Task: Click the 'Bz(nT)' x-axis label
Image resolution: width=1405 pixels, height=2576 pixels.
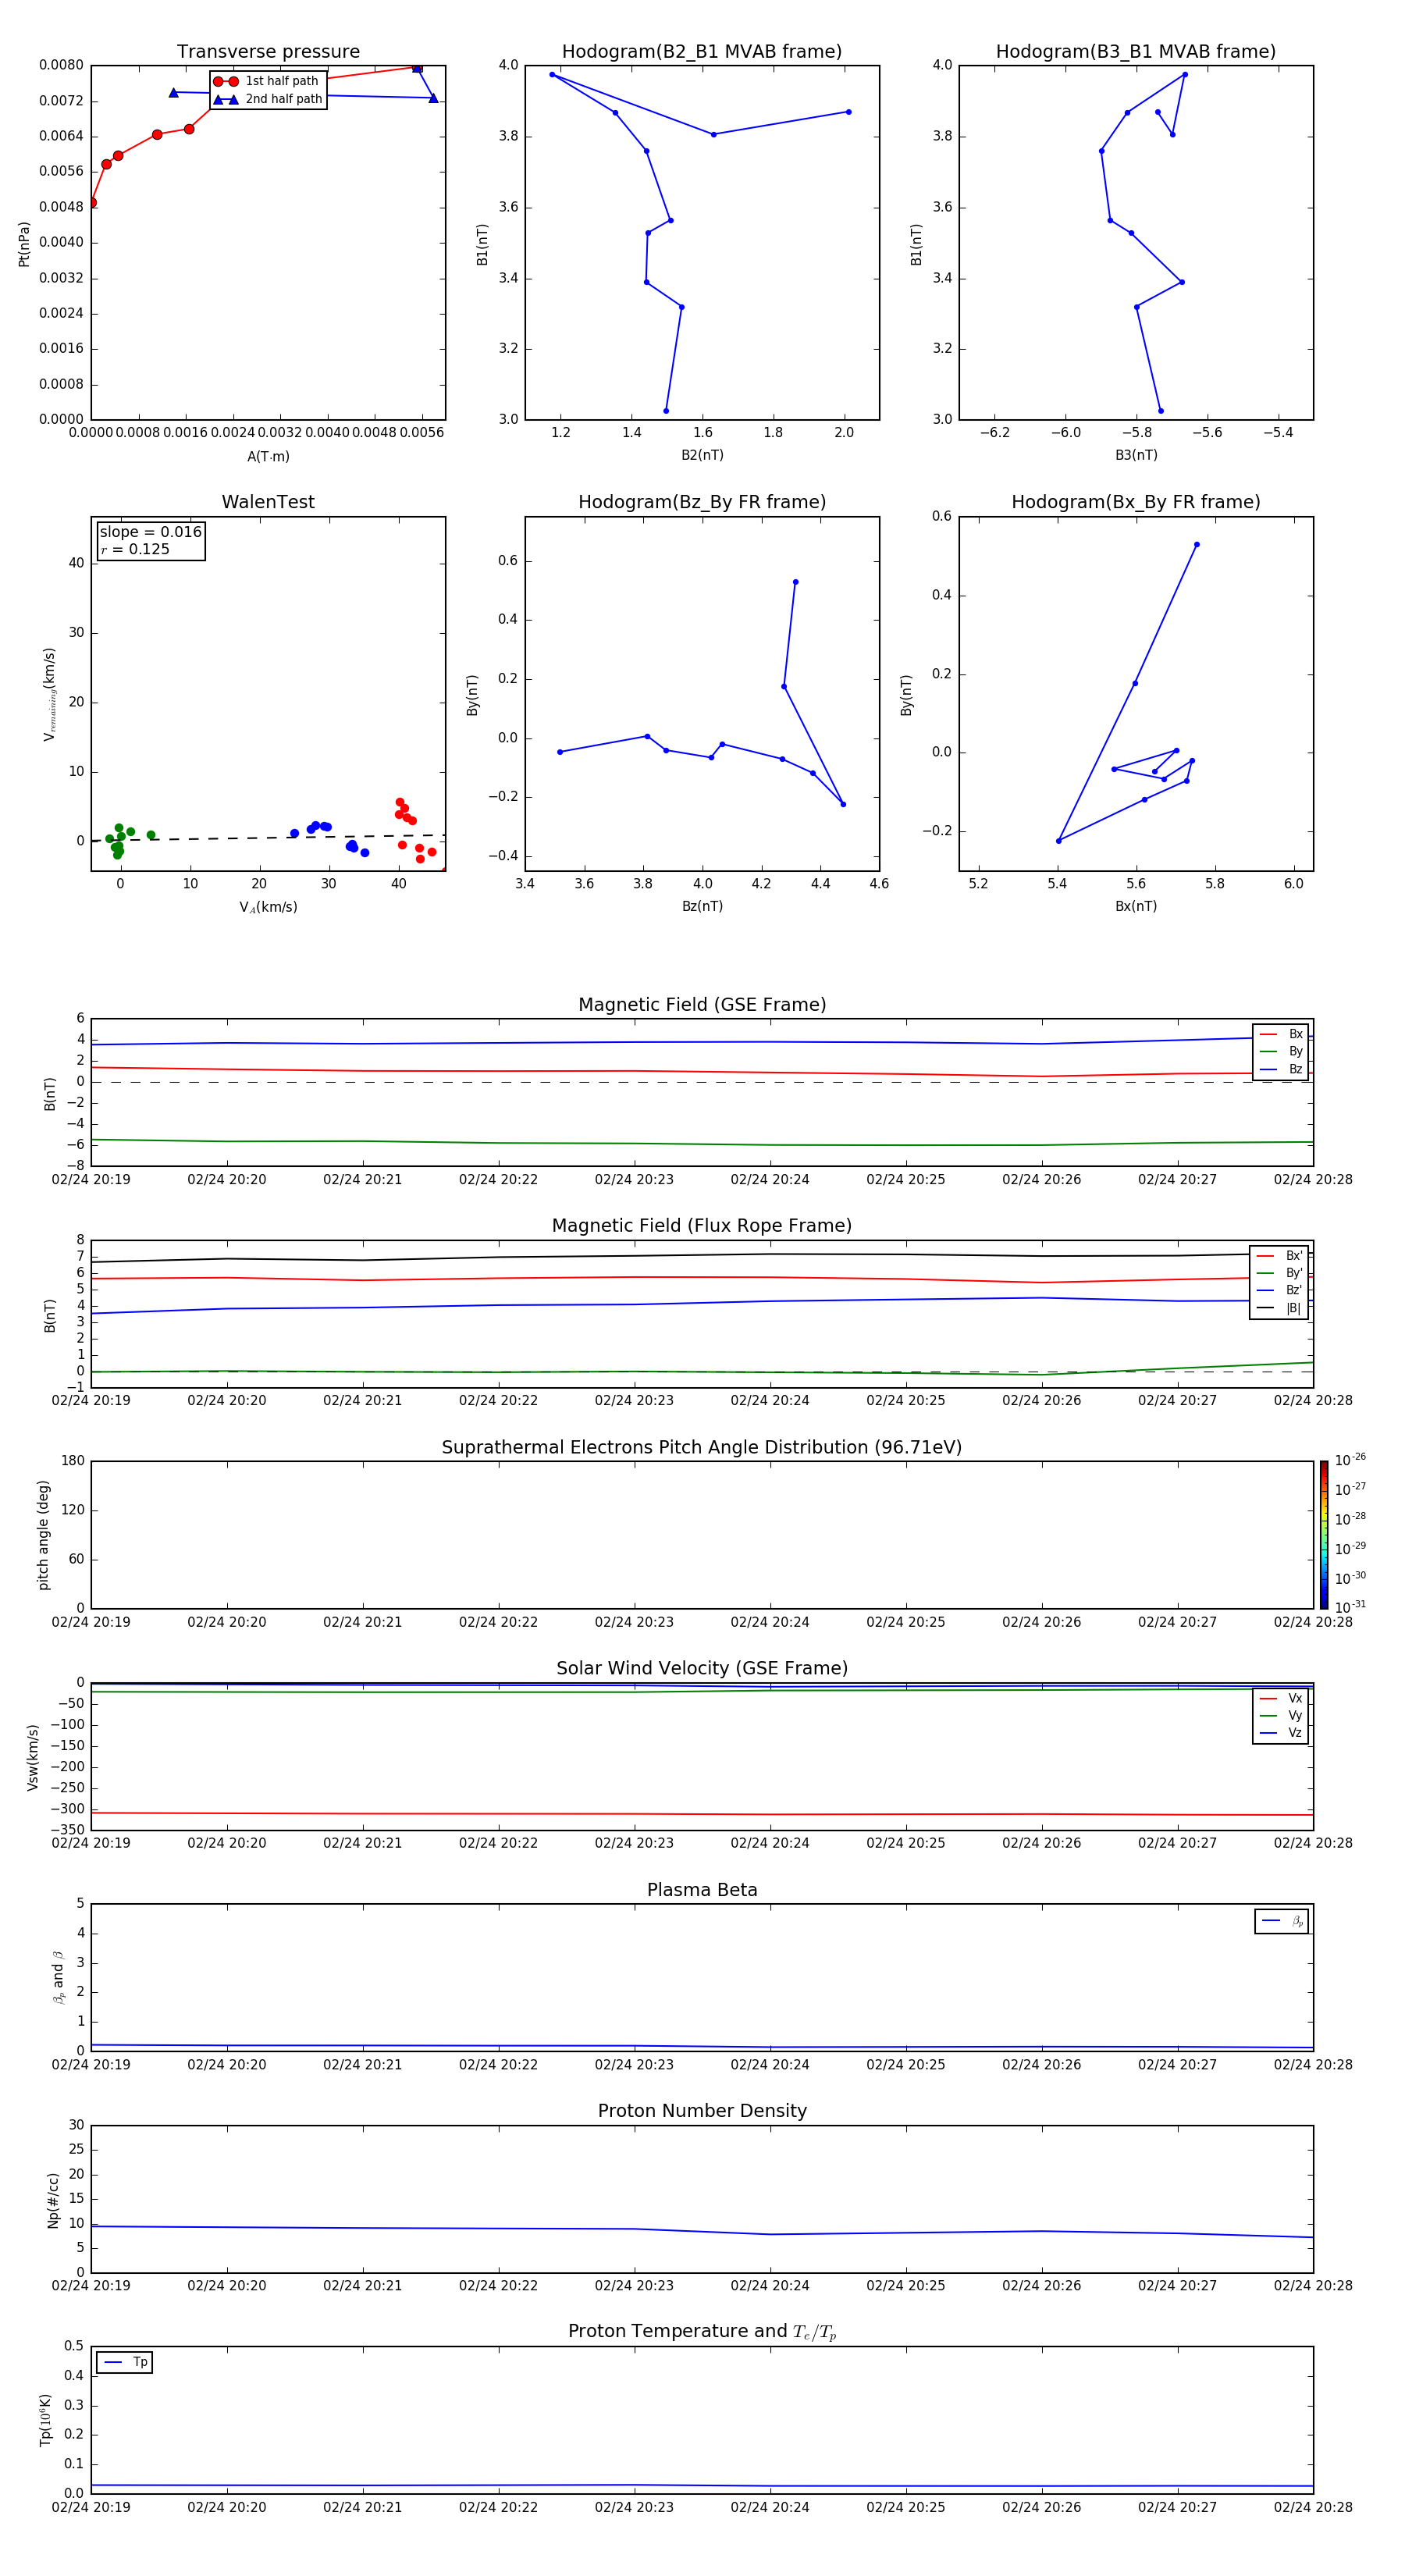Action: coord(702,907)
